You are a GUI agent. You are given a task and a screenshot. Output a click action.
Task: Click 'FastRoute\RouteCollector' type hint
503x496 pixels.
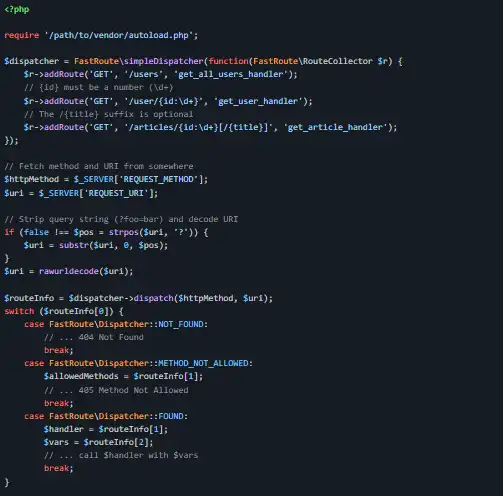[313, 61]
